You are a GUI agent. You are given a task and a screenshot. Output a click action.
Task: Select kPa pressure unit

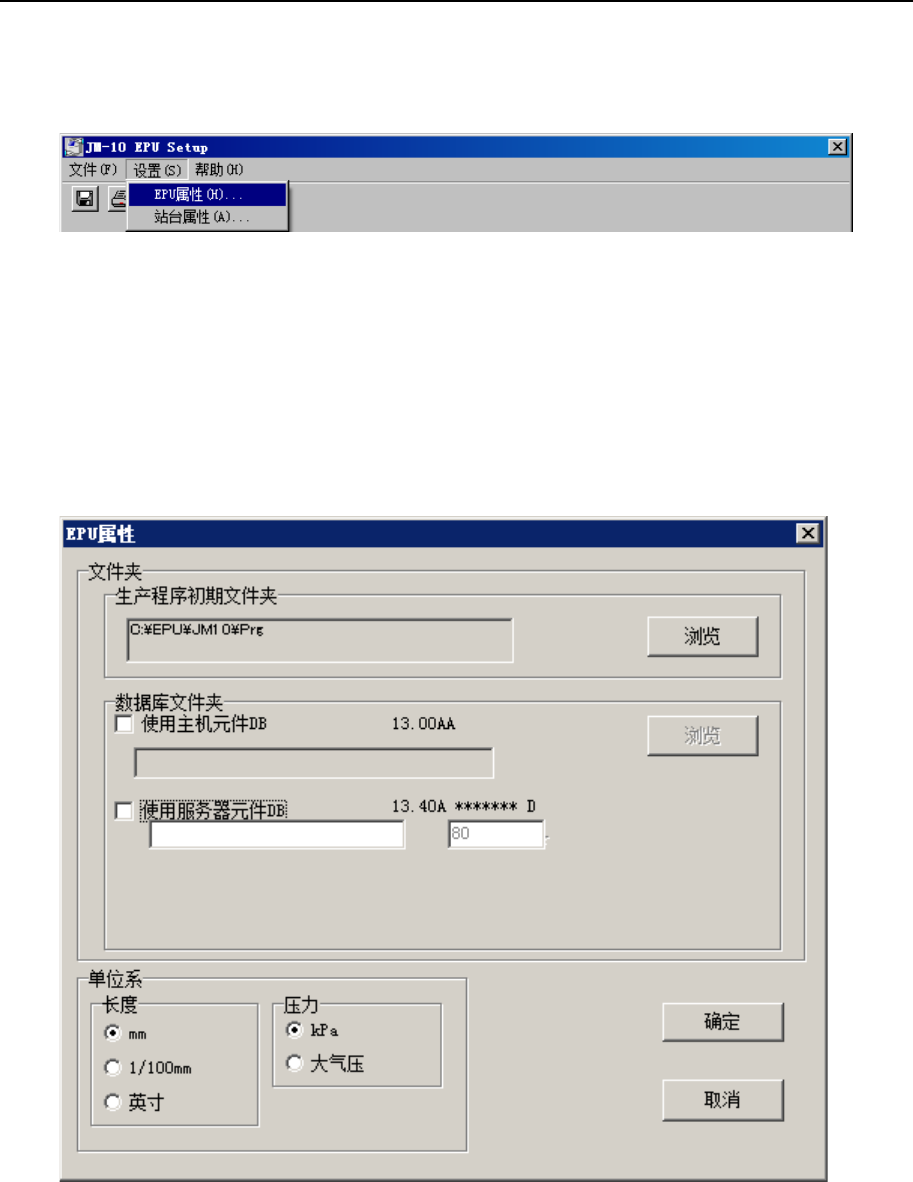295,1030
